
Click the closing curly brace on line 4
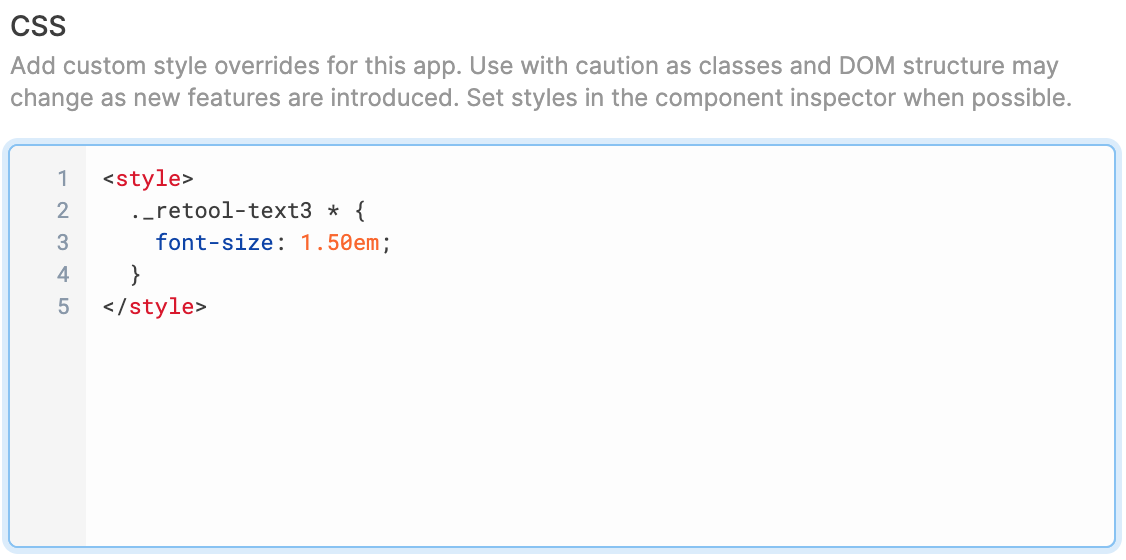click(135, 275)
